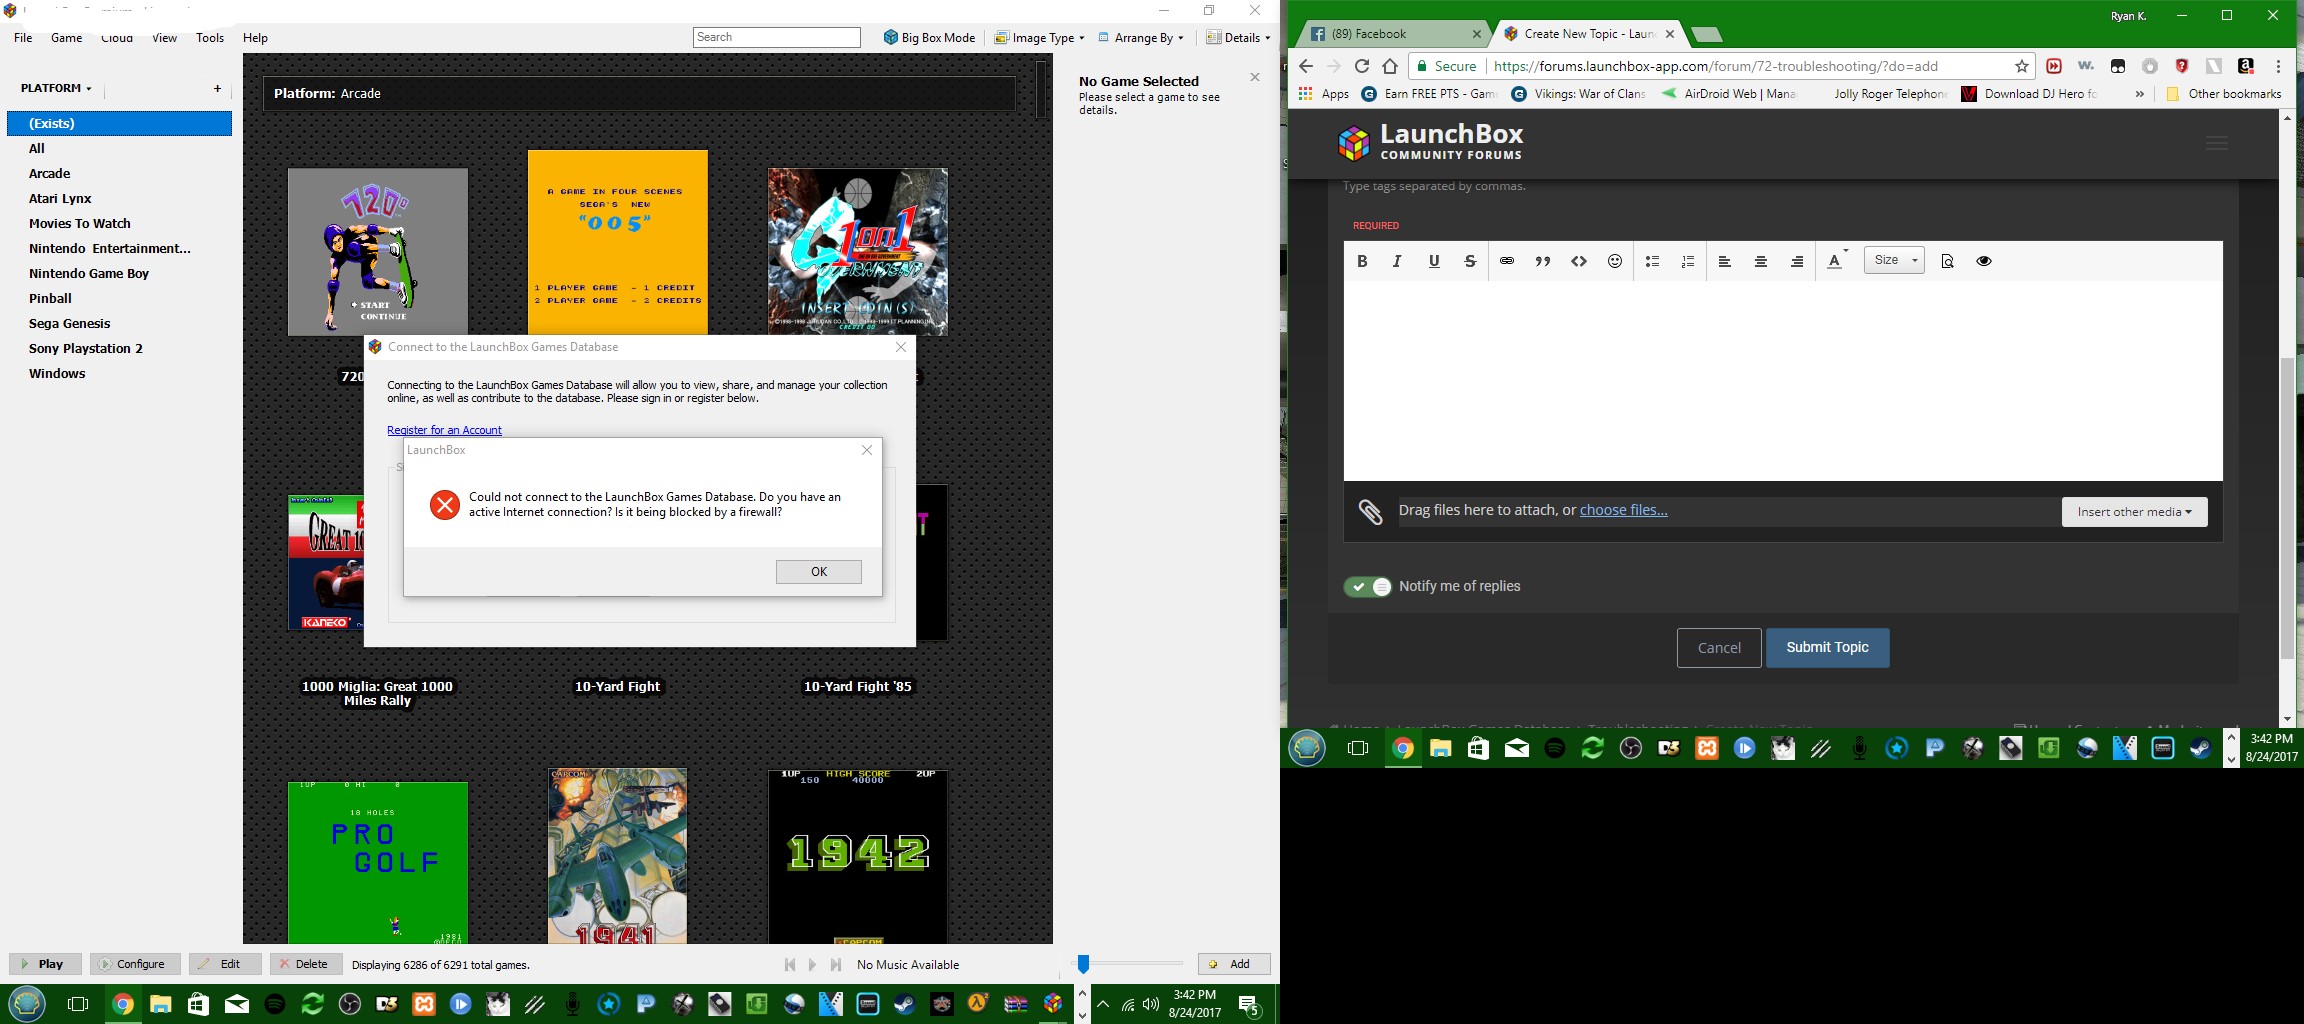This screenshot has height=1024, width=2304.
Task: Reload the page in Chrome
Action: (1361, 66)
